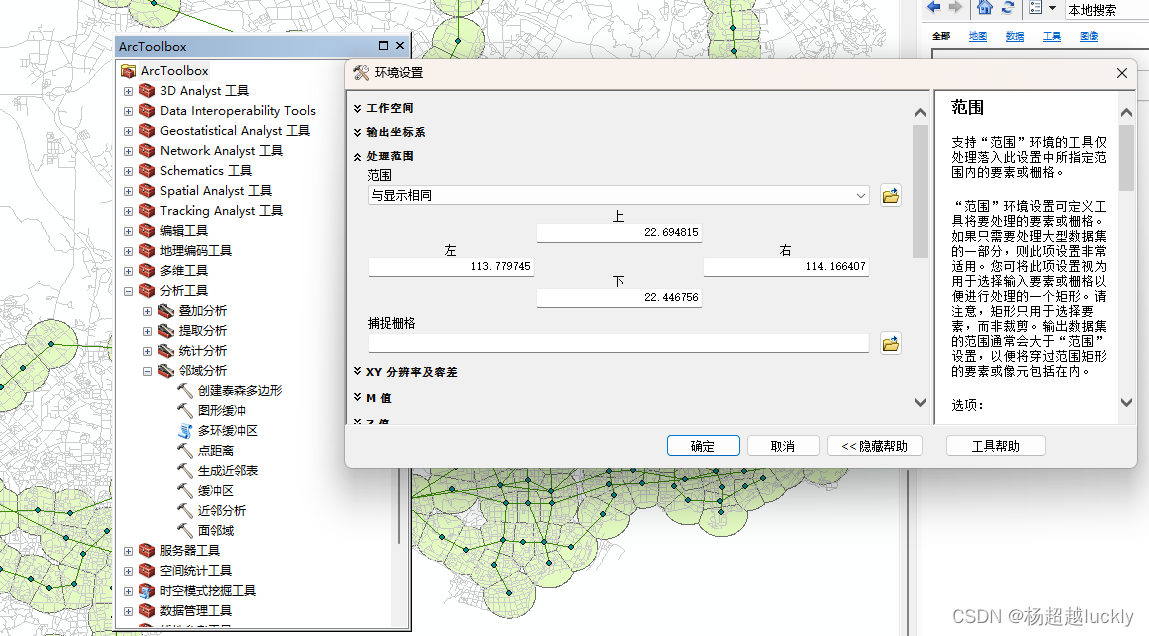Screen dimensions: 1149x636
Task: Open the 范围 dropdown showing 与显示相同
Action: (x=860, y=196)
